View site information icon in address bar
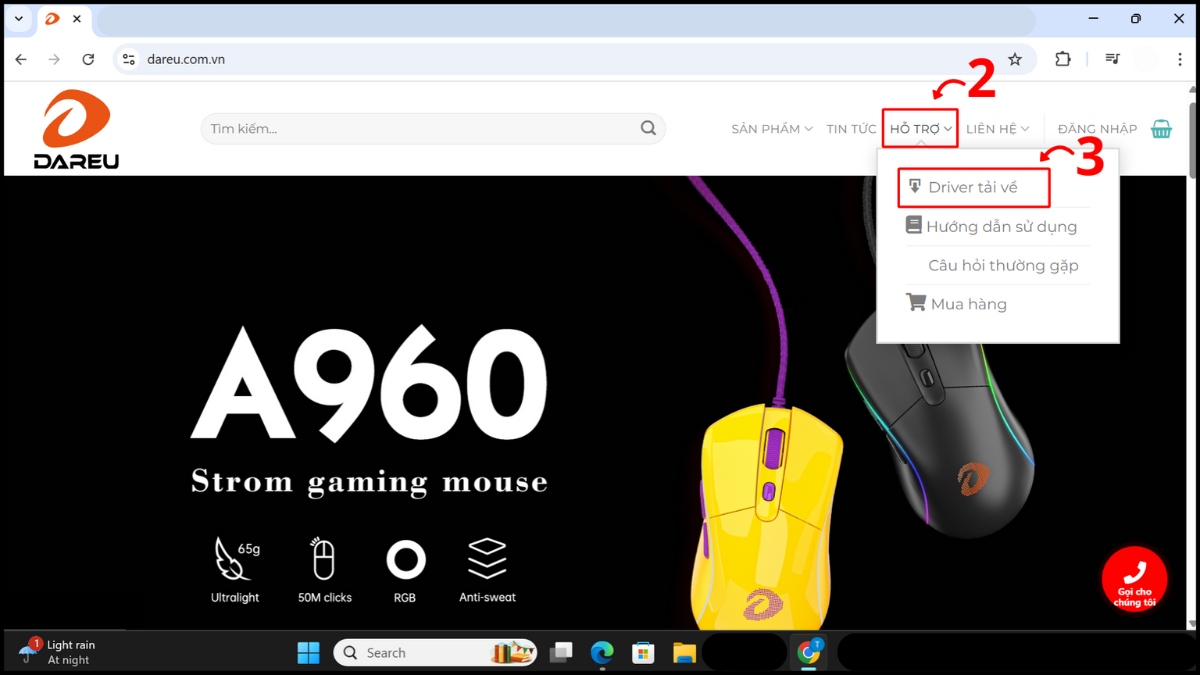This screenshot has width=1200, height=675. 128,59
